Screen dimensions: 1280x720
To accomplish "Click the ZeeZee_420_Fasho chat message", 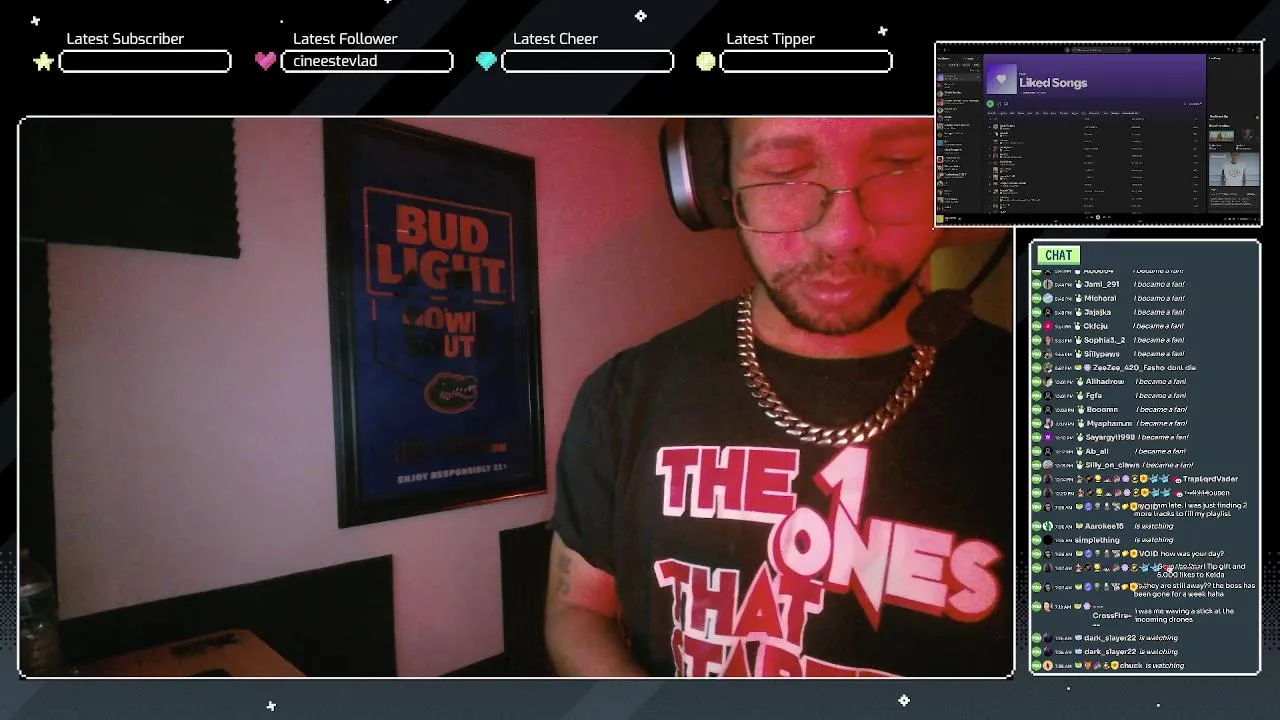I will [1143, 368].
